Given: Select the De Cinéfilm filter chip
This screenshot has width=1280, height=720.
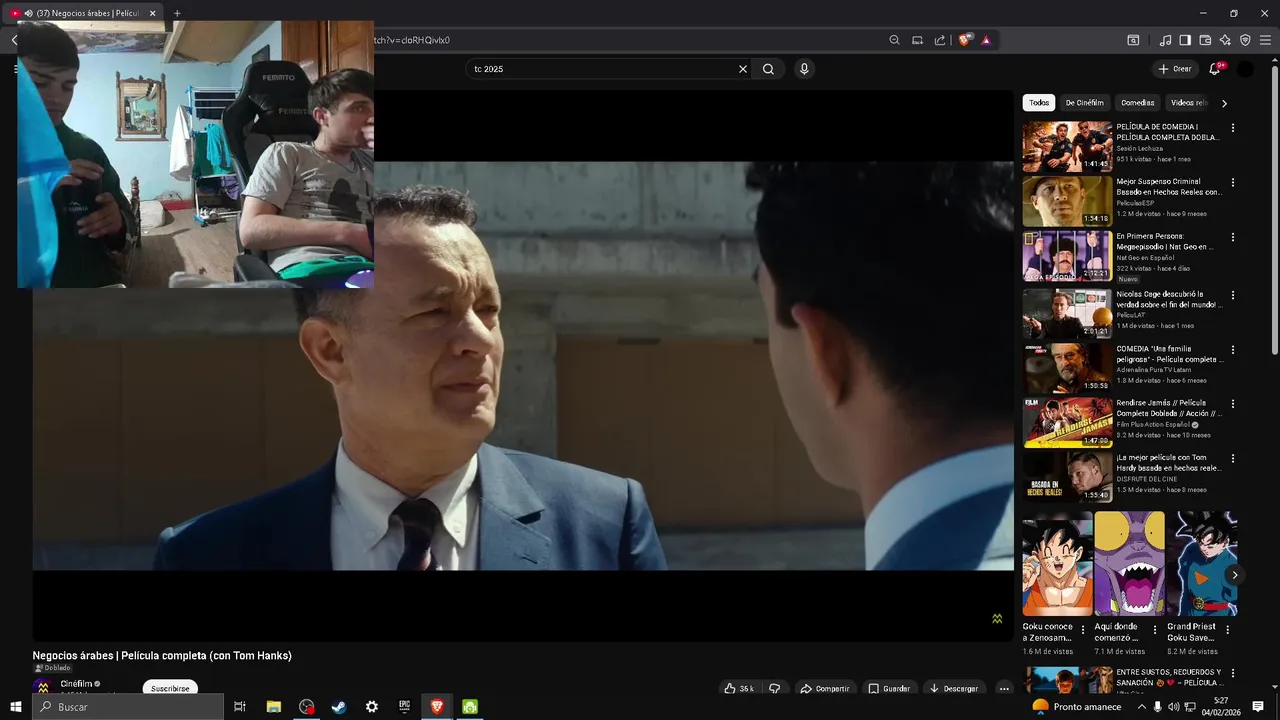Looking at the screenshot, I should [x=1084, y=103].
